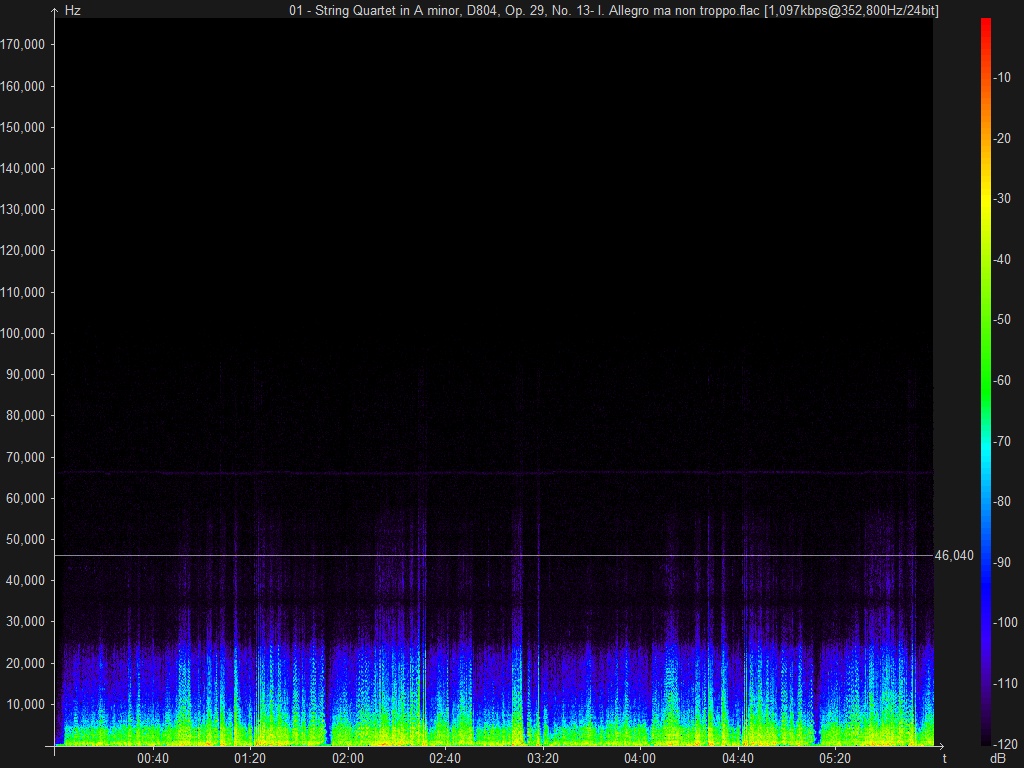Screen dimensions: 1024x768
Task: Click the -100 dB scale label
Action: (1006, 622)
